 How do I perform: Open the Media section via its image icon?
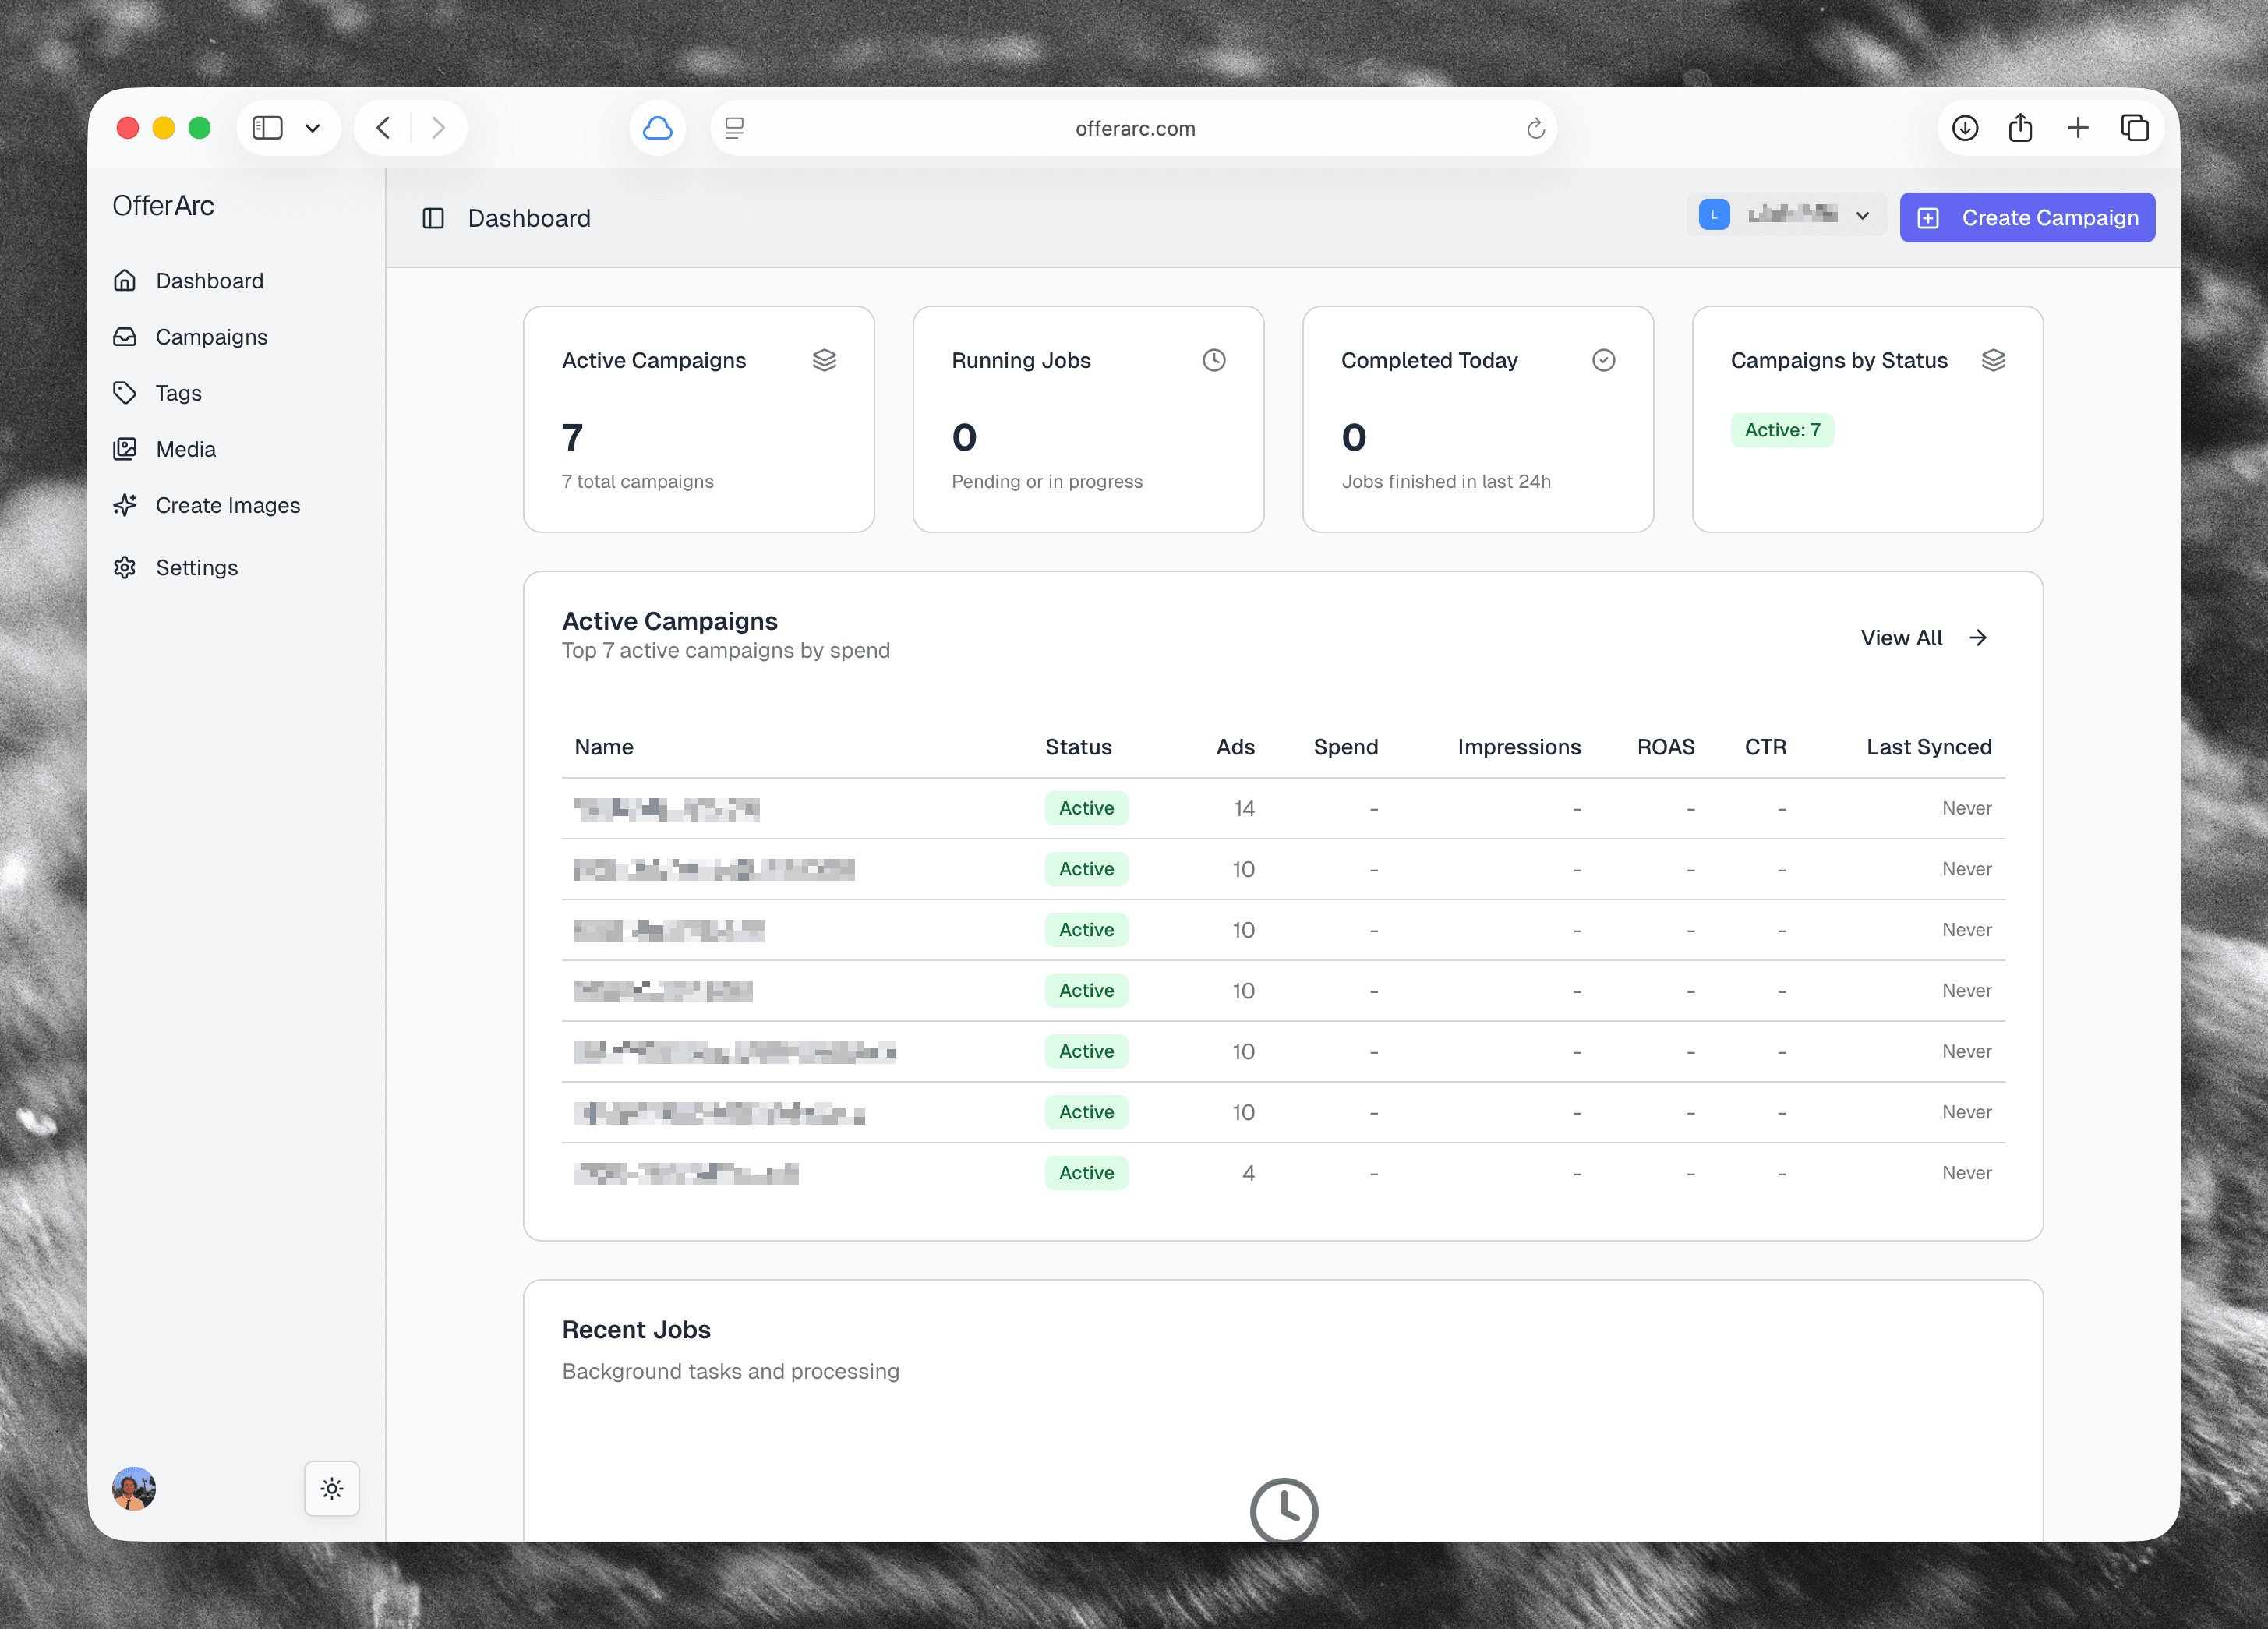[125, 449]
